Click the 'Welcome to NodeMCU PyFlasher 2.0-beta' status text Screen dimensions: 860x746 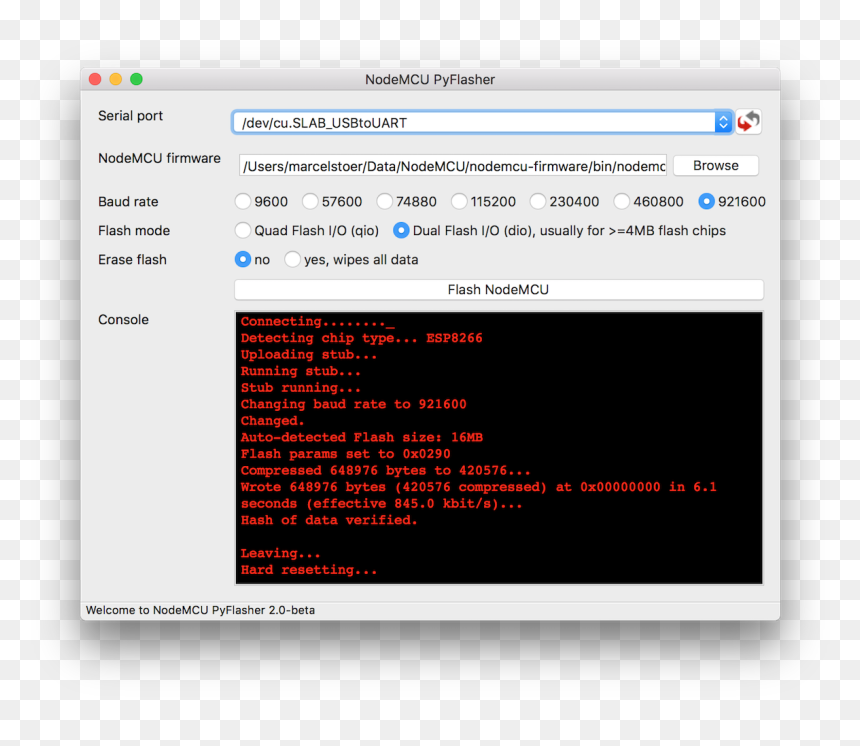[x=200, y=610]
